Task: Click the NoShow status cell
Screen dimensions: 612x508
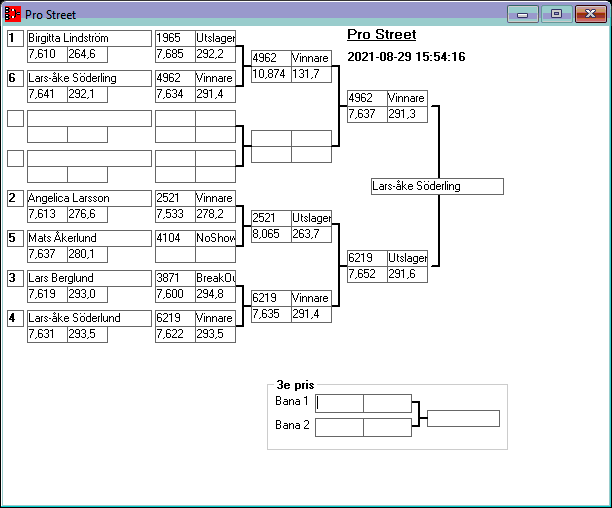Action: pyautogui.click(x=215, y=238)
